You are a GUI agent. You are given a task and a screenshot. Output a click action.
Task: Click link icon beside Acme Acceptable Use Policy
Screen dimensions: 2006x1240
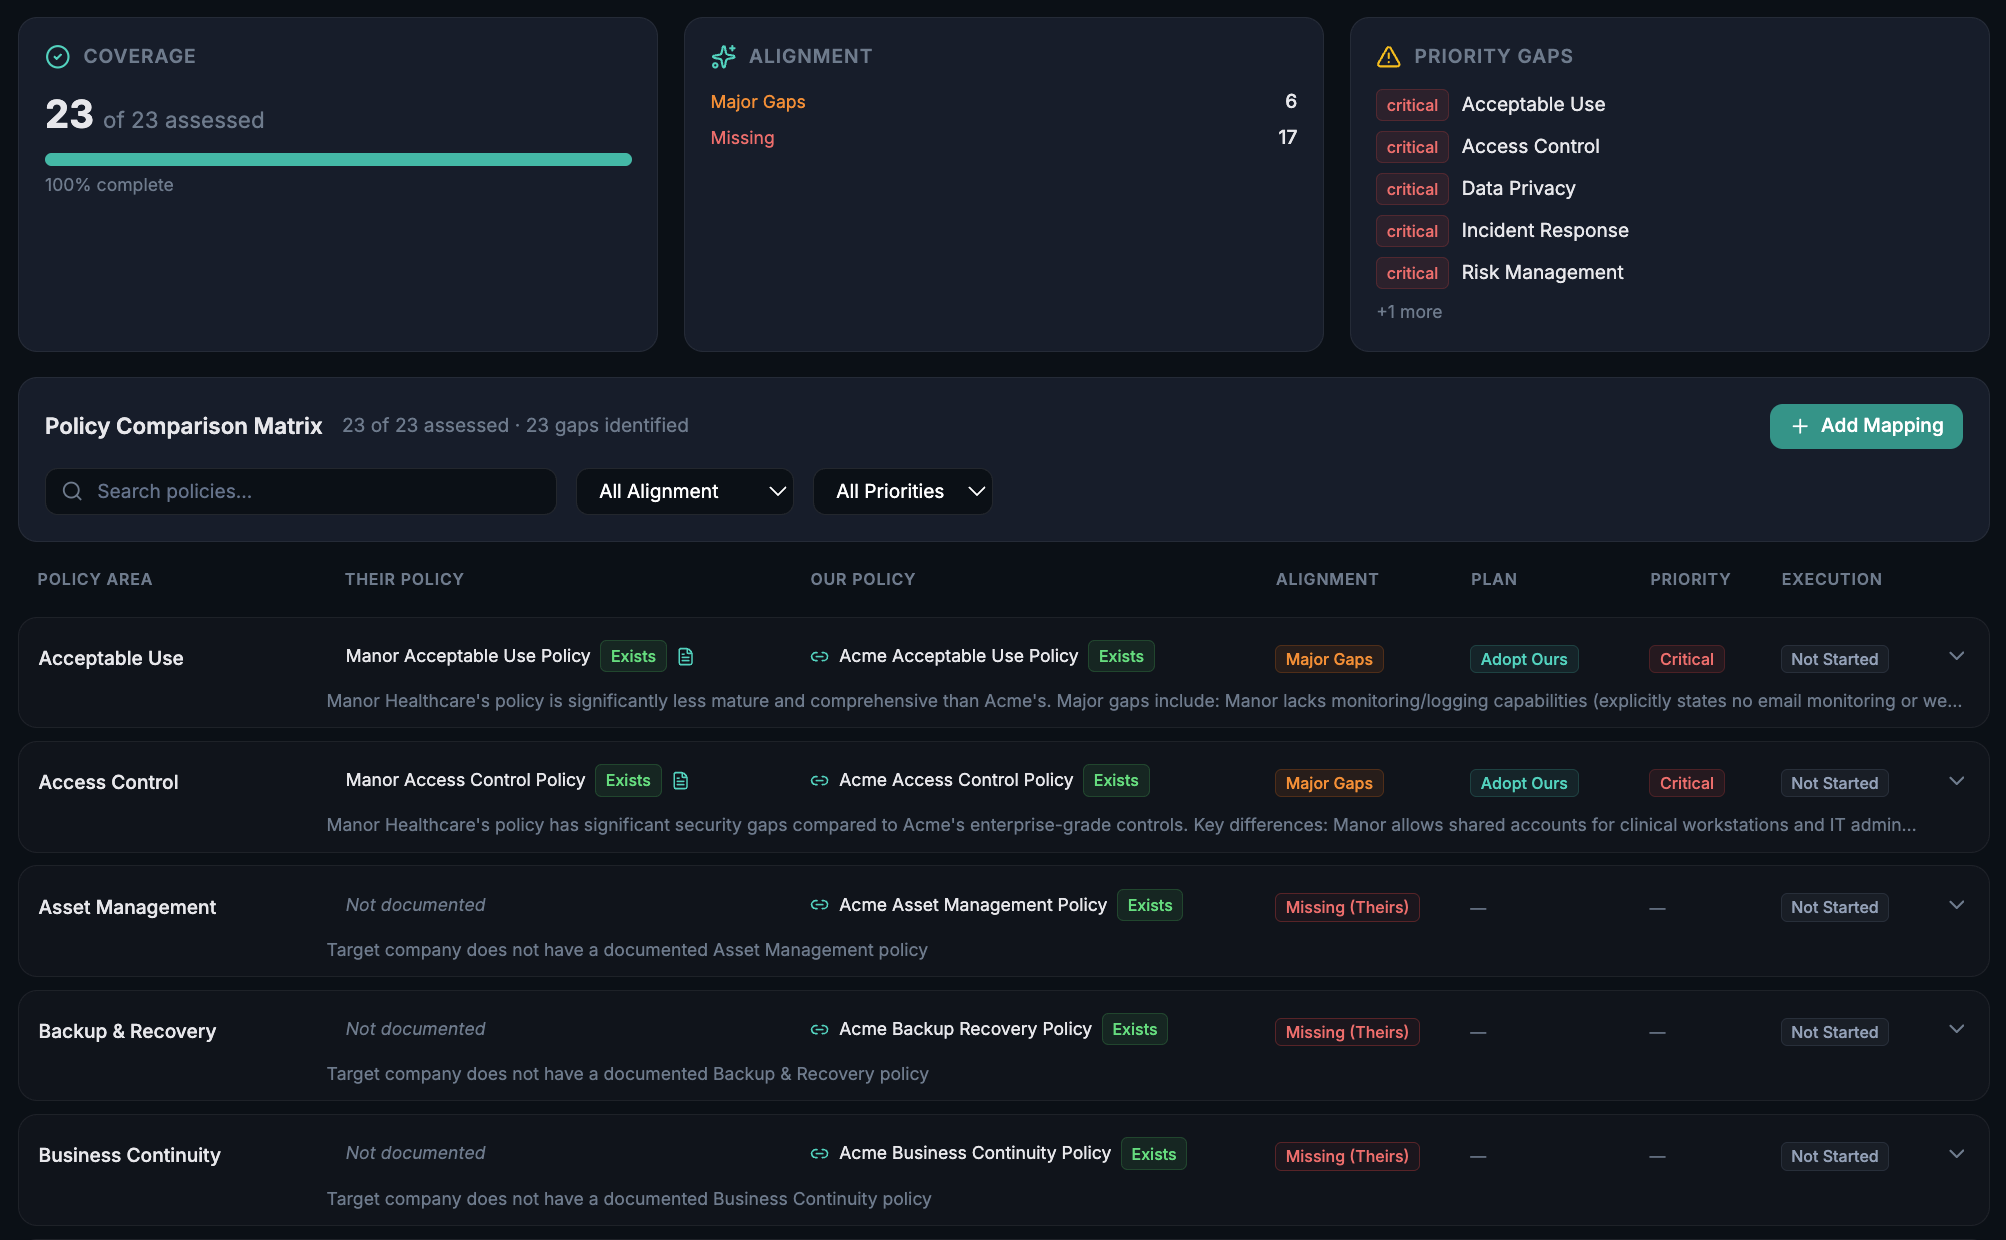(x=819, y=657)
